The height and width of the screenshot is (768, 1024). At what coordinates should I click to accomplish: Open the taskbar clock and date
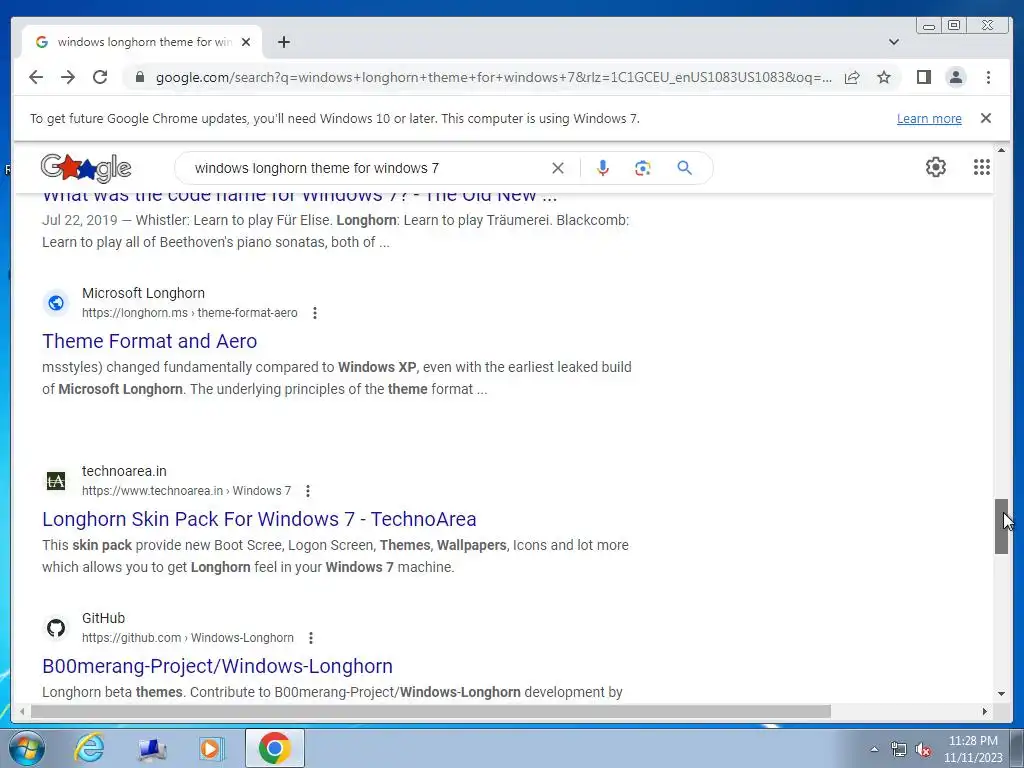tap(972, 749)
